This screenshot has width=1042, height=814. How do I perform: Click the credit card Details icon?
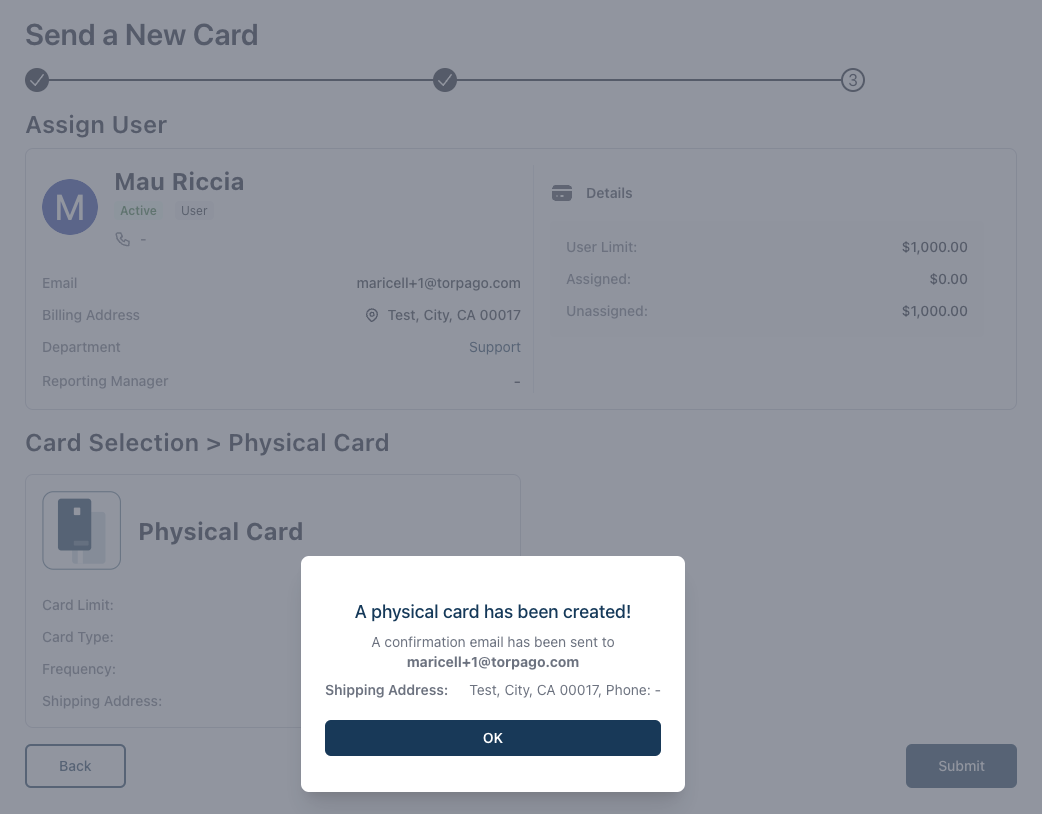(x=562, y=193)
